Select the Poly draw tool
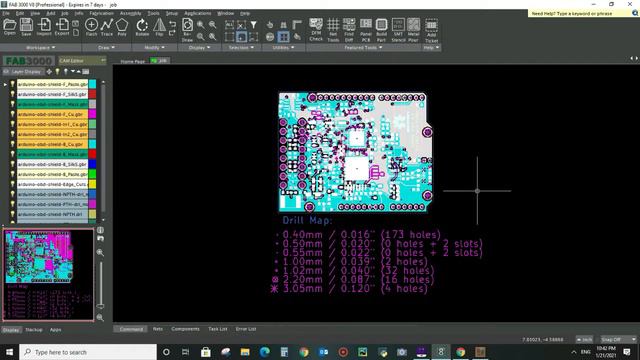640x360 pixels. coord(122,27)
